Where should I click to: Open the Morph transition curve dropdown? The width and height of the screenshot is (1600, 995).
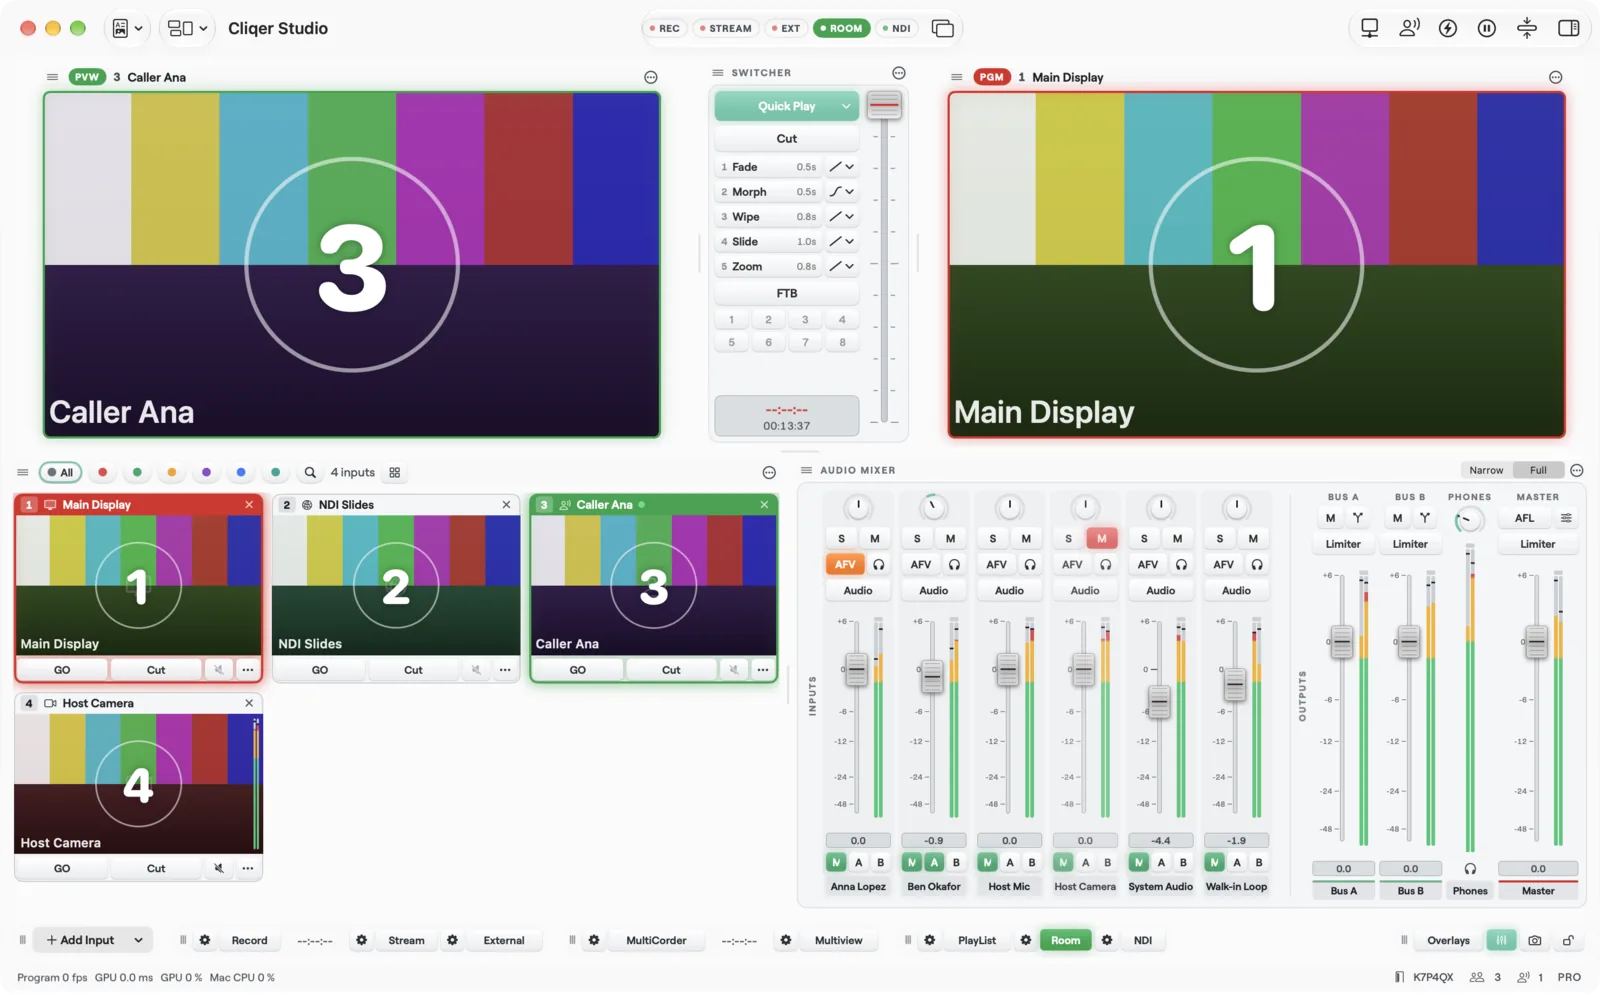click(x=842, y=192)
